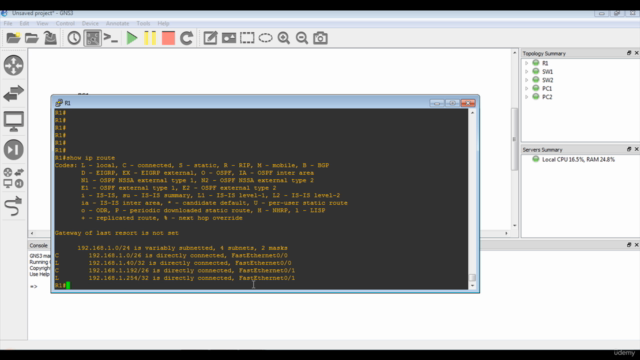Open the Tools menu
640x360 pixels.
click(143, 23)
